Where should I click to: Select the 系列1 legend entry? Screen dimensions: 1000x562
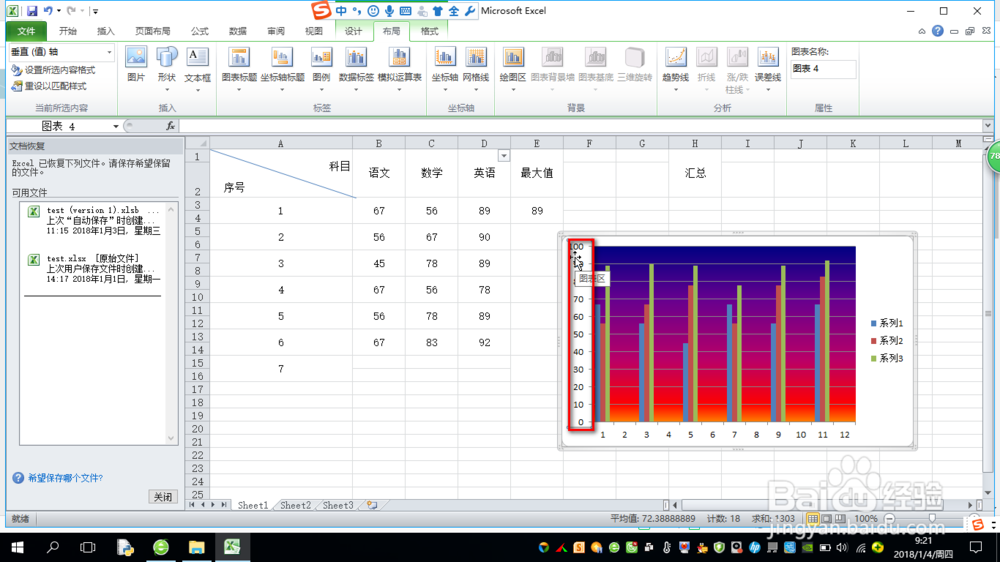[x=887, y=323]
